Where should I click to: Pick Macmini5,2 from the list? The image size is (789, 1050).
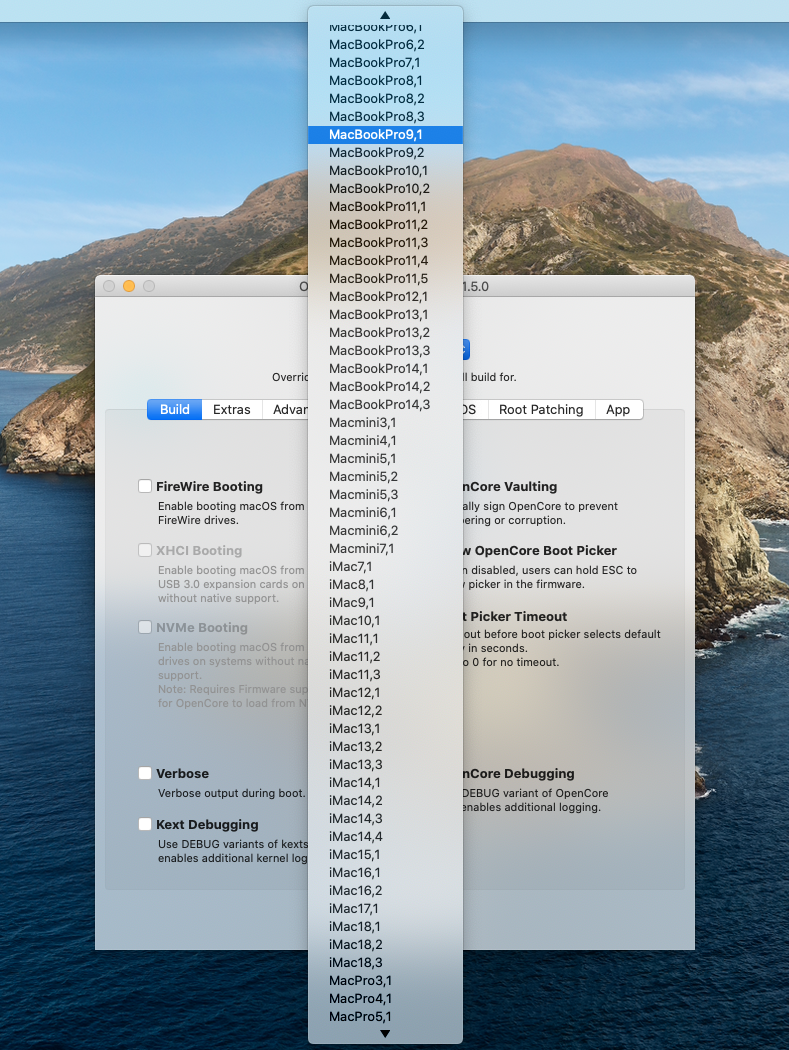coord(385,477)
